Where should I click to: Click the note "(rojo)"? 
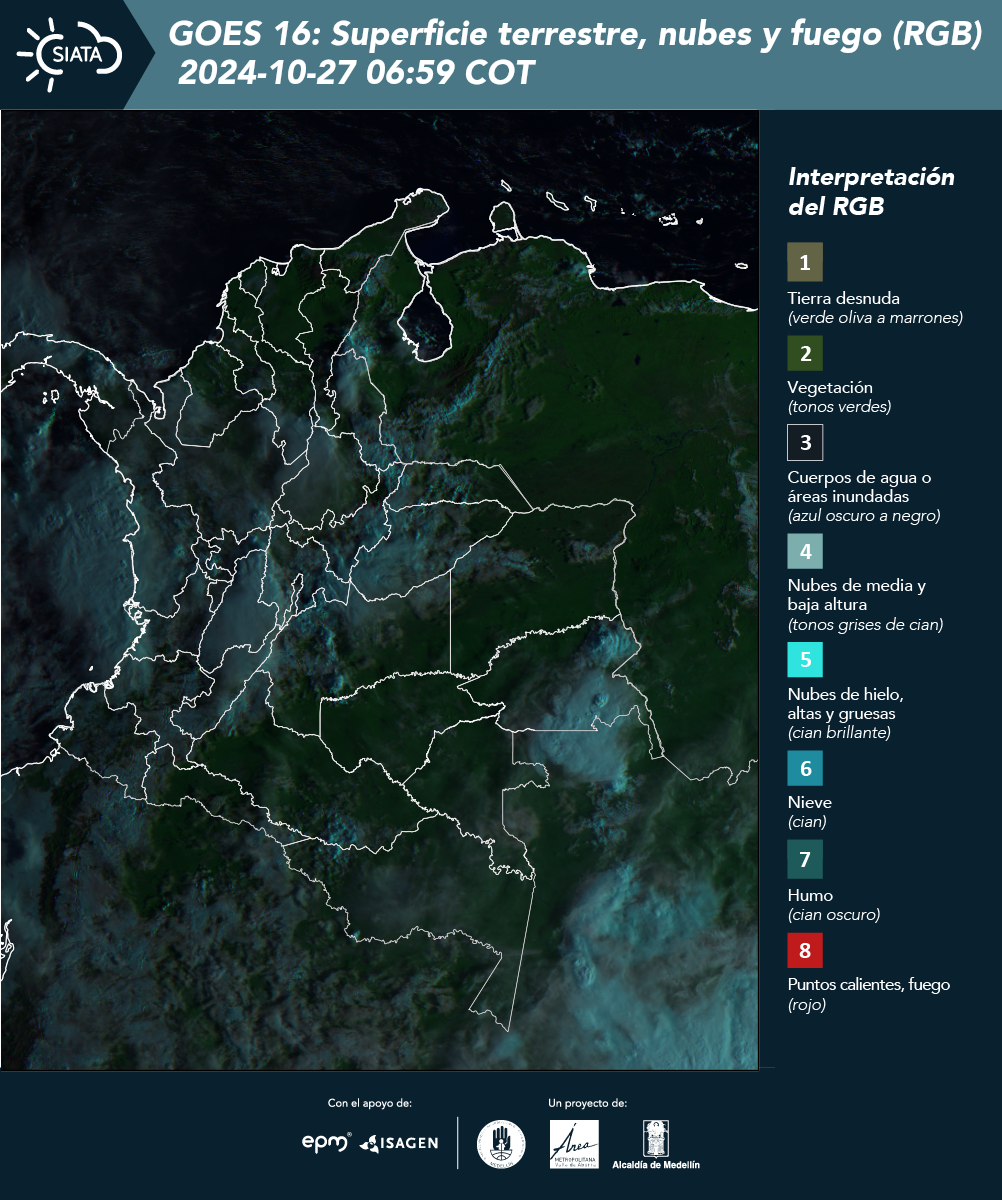[x=807, y=1005]
